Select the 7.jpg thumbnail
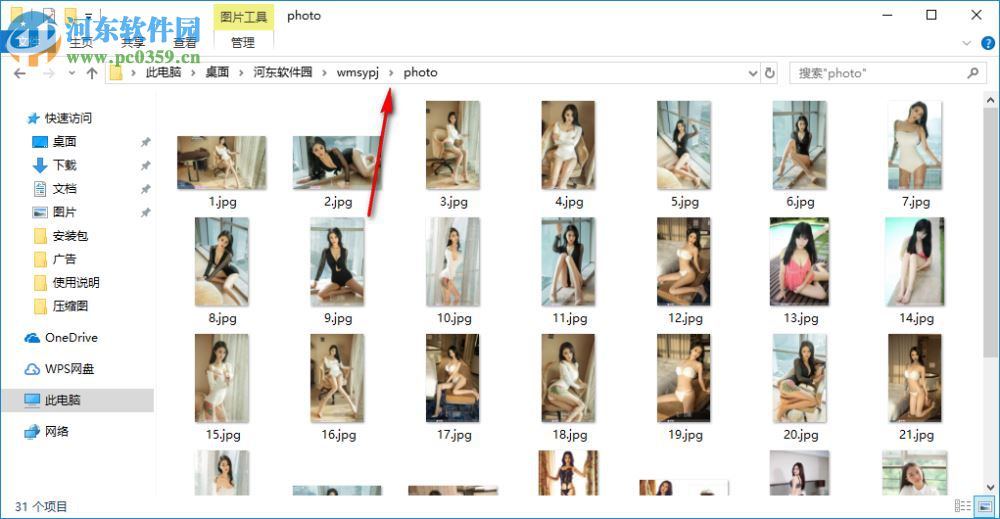Image resolution: width=1000 pixels, height=519 pixels. [x=915, y=145]
